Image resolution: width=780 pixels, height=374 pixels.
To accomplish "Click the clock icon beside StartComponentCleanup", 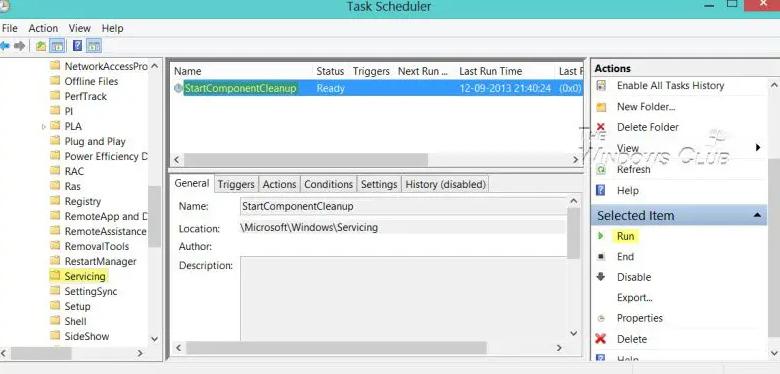I will (x=179, y=89).
